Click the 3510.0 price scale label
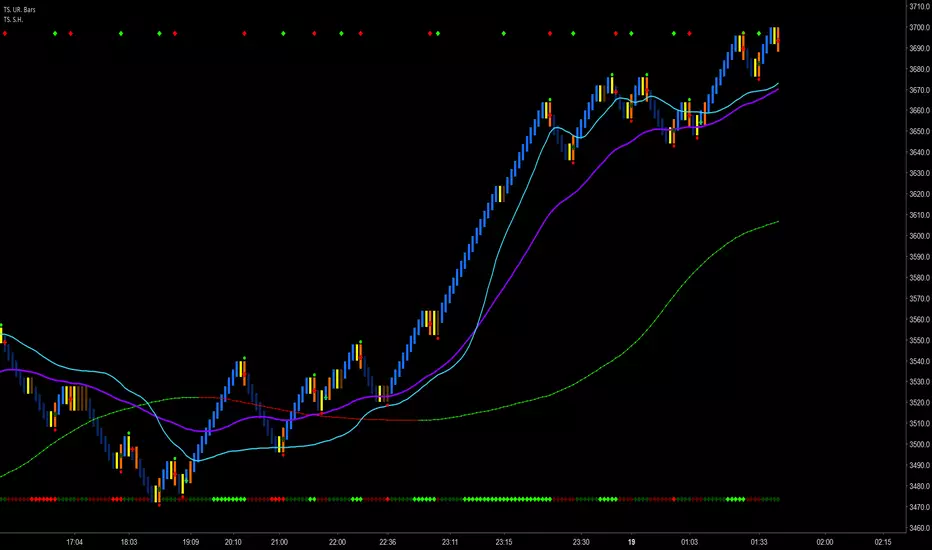 [920, 423]
